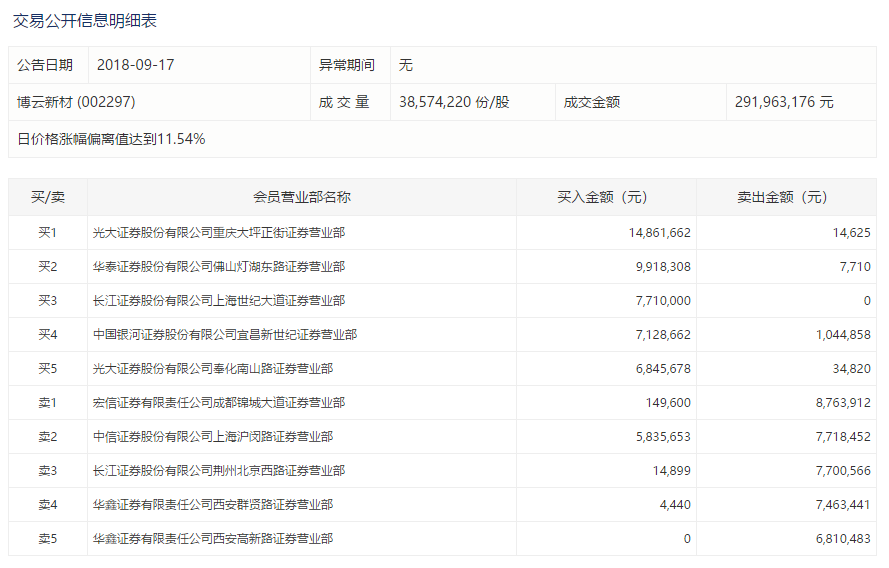Open 宏信证券成都锦城大道证券营业部 entry
Viewport: 889px width, 568px height.
click(219, 403)
